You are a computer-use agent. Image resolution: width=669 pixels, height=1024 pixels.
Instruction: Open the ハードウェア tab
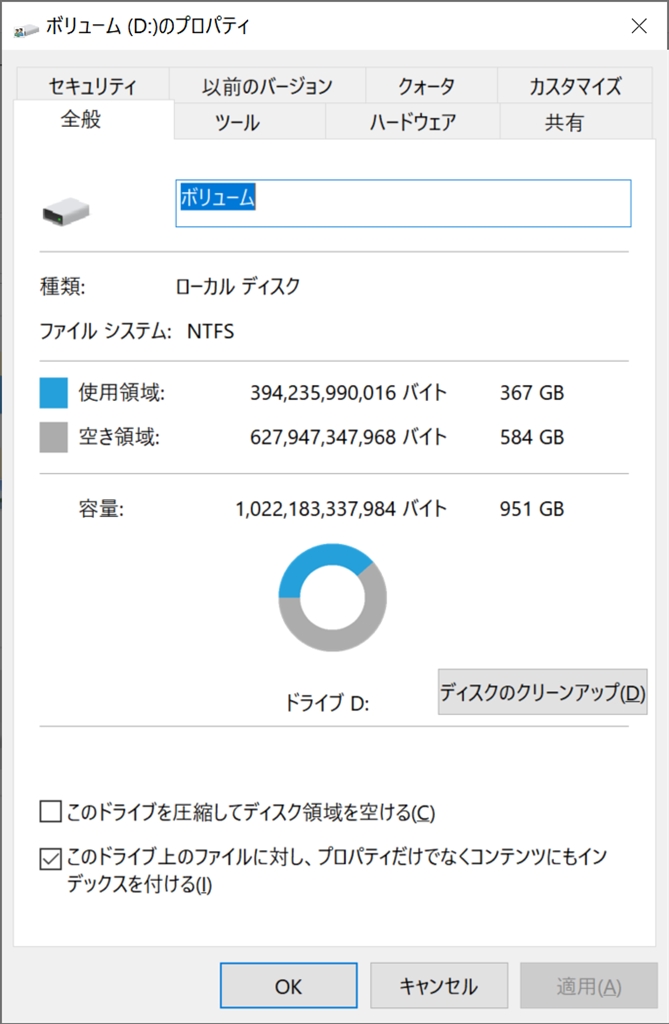pos(413,121)
